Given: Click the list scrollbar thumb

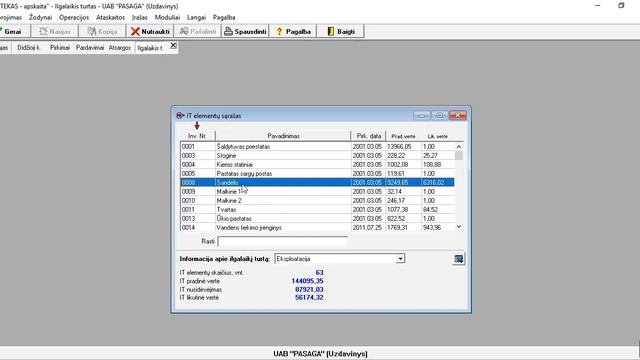Looking at the screenshot, I should [459, 156].
